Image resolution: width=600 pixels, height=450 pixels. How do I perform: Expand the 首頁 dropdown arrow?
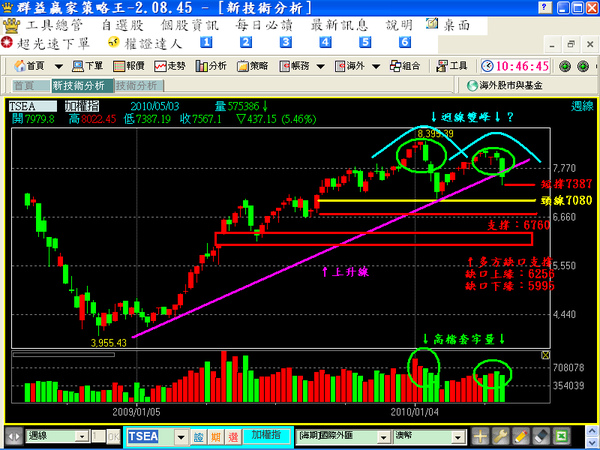click(59, 67)
